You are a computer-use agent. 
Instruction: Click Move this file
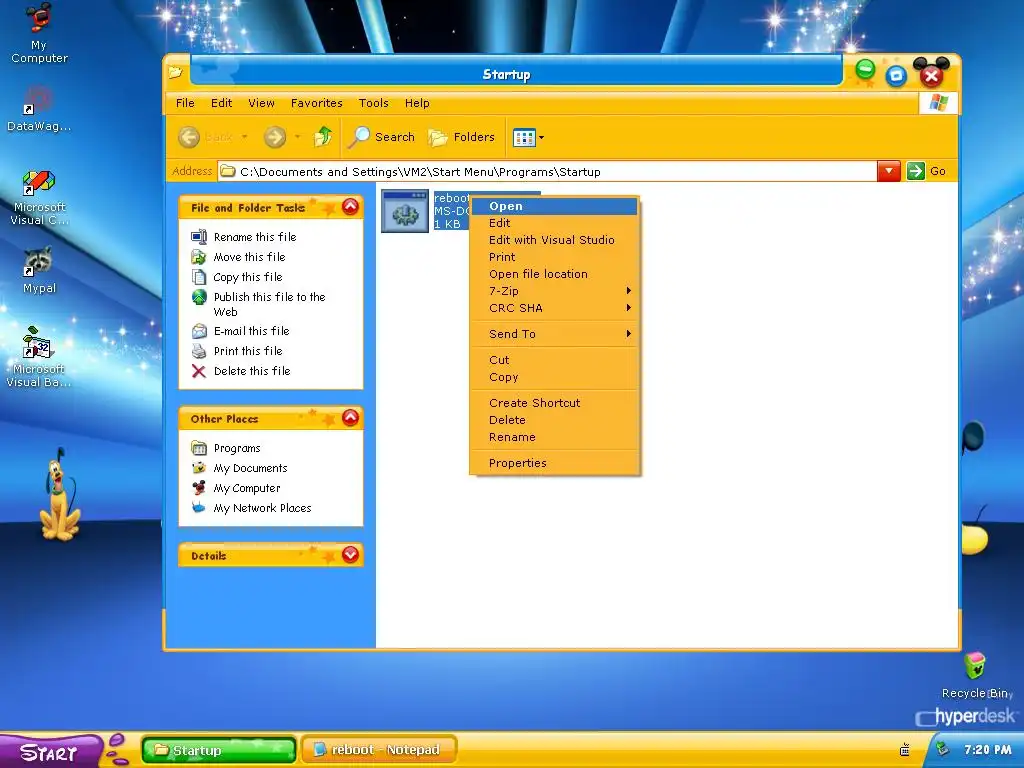click(x=238, y=257)
